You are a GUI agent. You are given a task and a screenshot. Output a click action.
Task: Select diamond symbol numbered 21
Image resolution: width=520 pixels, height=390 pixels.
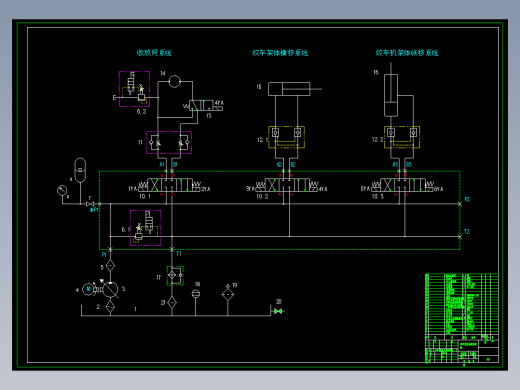pyautogui.click(x=172, y=302)
